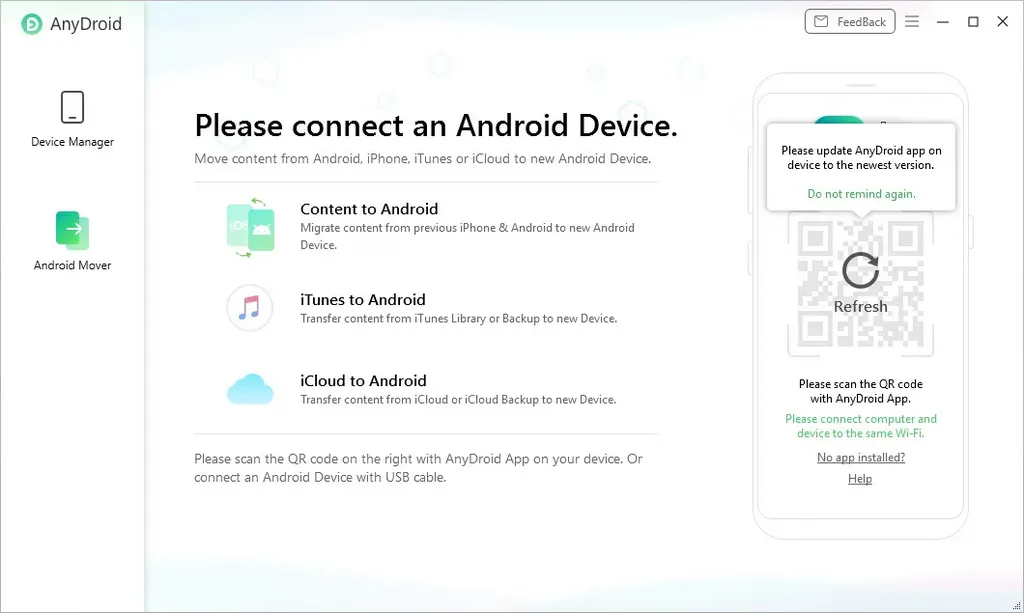Click 'Please scan the QR code' instruction
The image size is (1024, 613).
pyautogui.click(x=861, y=391)
